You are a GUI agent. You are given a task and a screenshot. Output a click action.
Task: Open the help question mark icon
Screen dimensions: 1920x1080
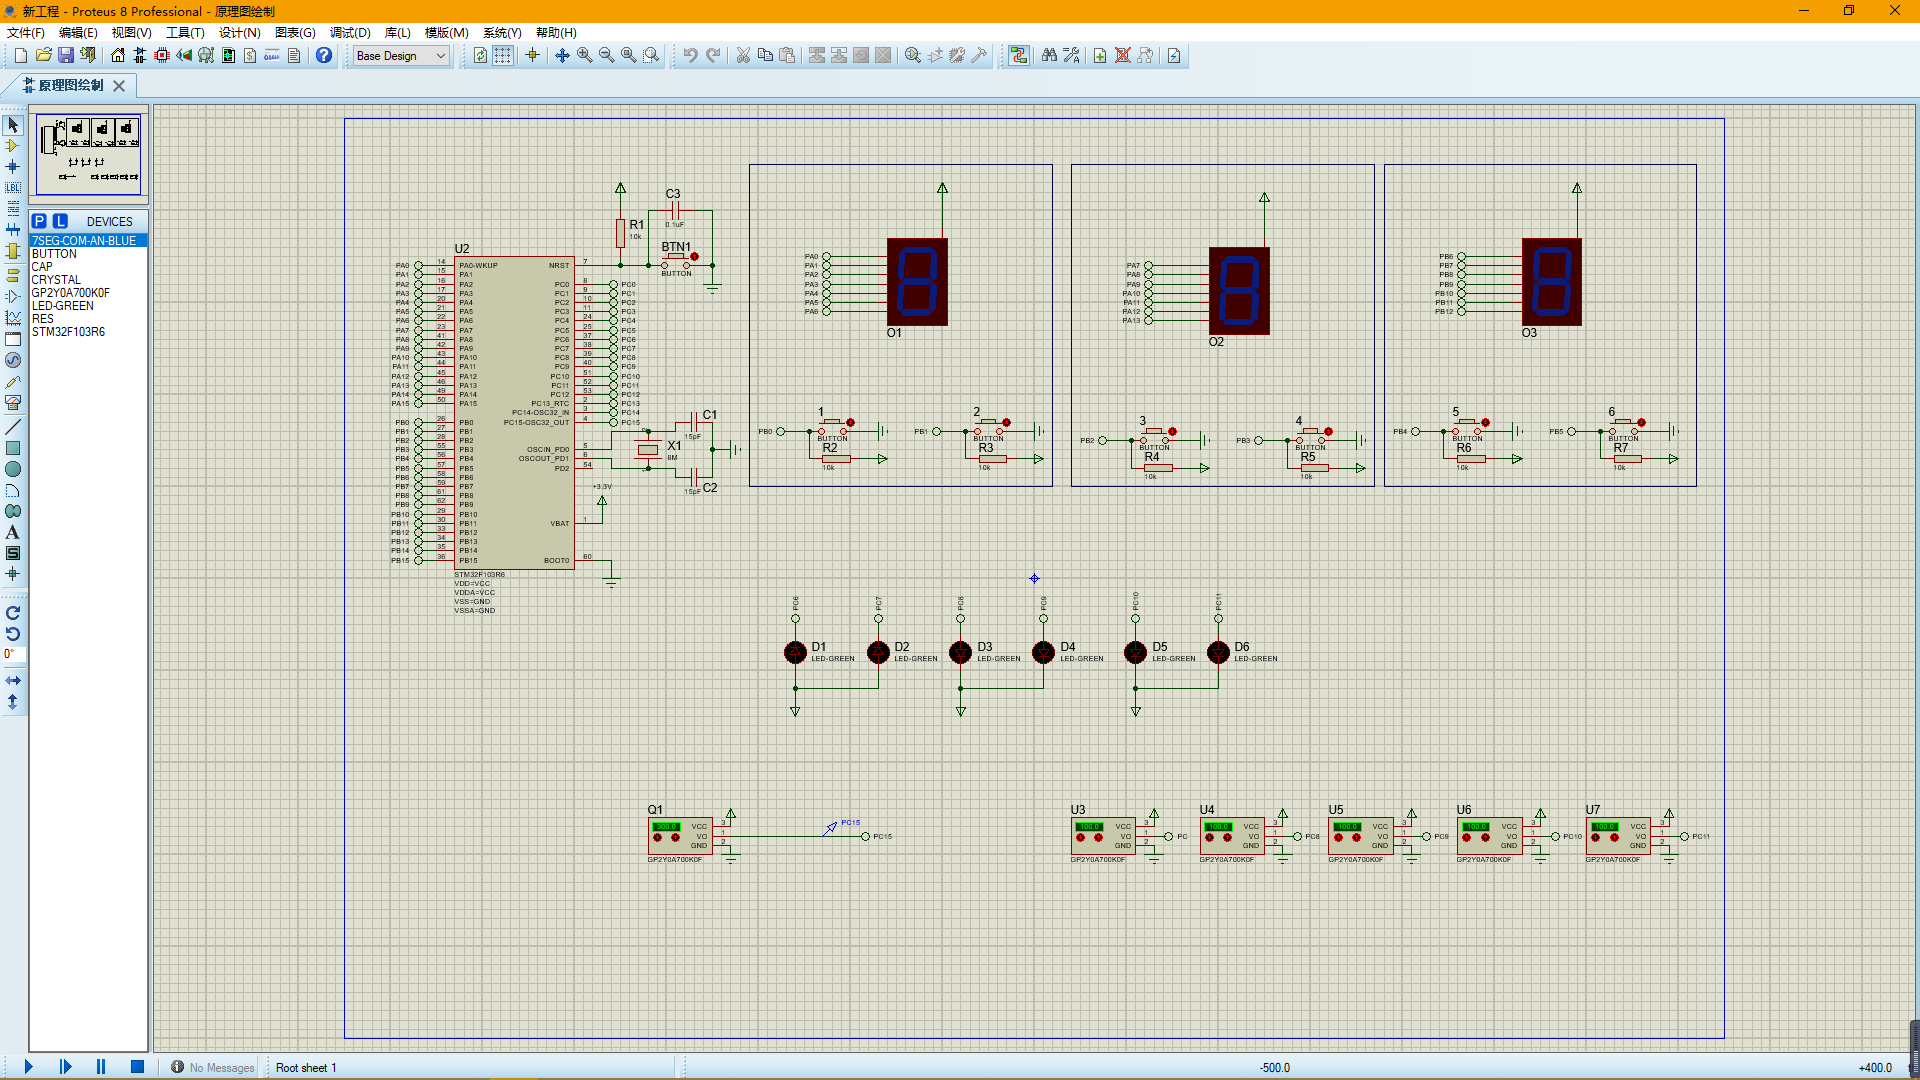324,56
